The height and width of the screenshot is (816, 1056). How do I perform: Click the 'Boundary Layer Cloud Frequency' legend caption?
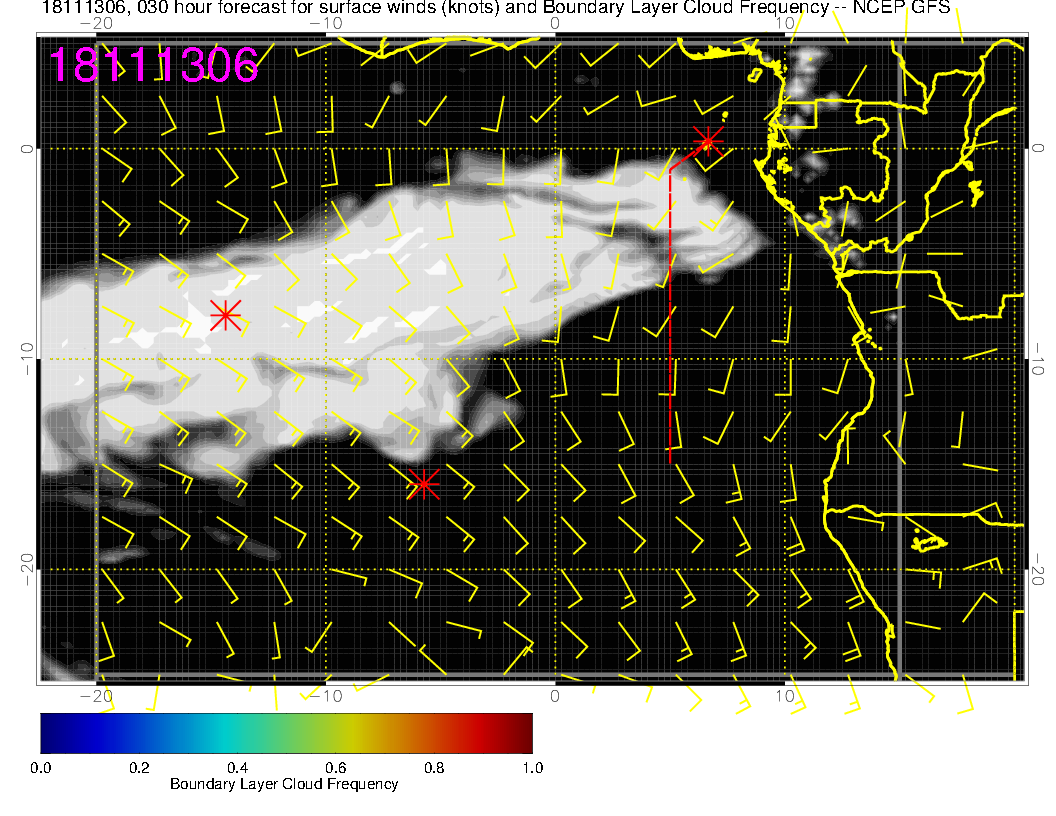(284, 784)
